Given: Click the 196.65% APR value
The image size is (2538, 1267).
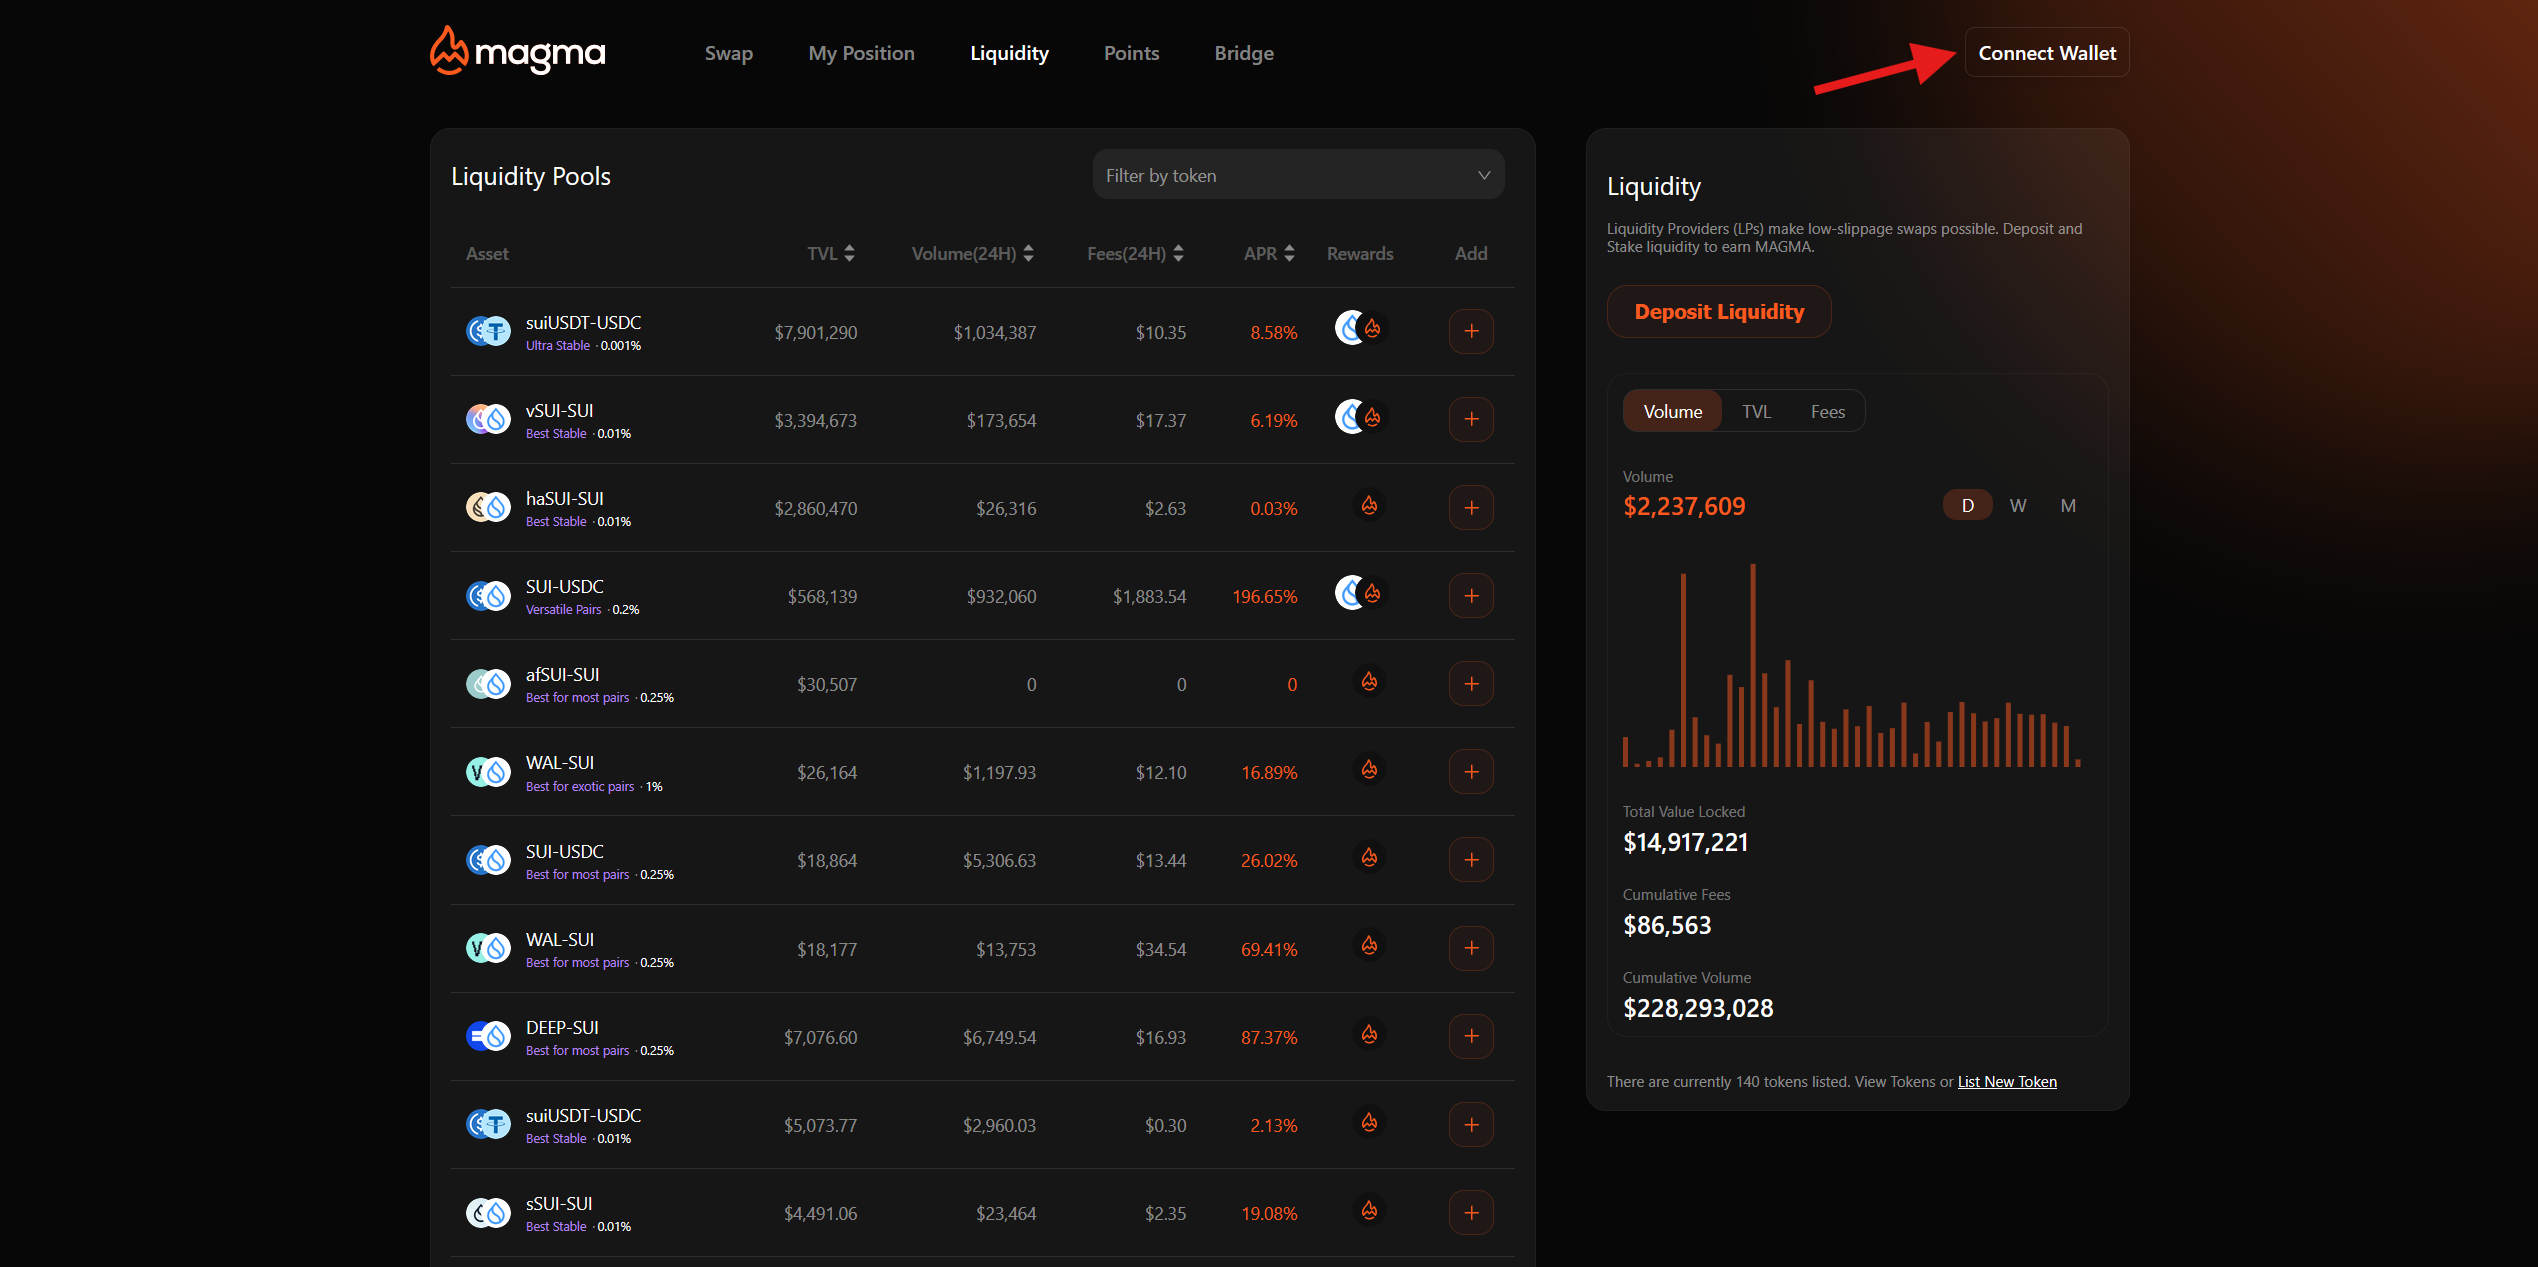Looking at the screenshot, I should point(1264,597).
